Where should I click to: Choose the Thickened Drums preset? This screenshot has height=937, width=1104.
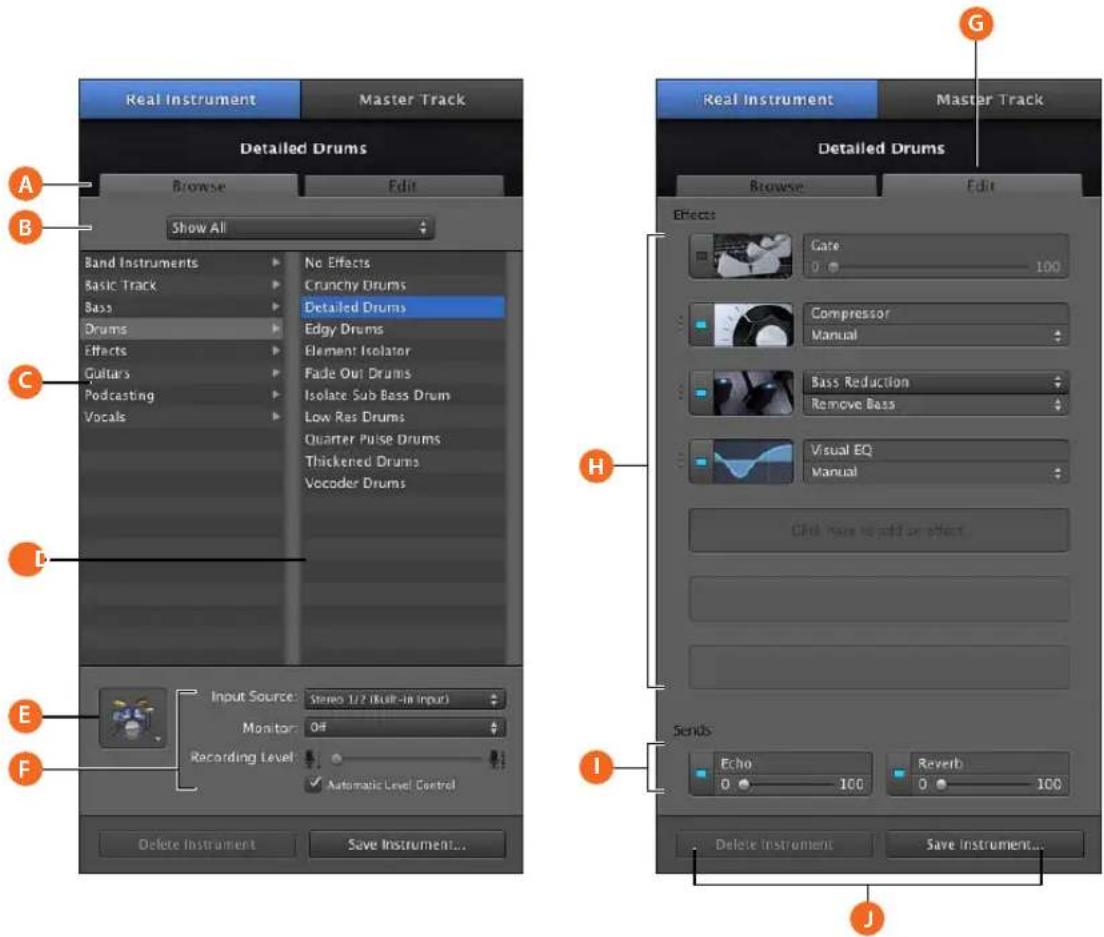[x=403, y=461]
